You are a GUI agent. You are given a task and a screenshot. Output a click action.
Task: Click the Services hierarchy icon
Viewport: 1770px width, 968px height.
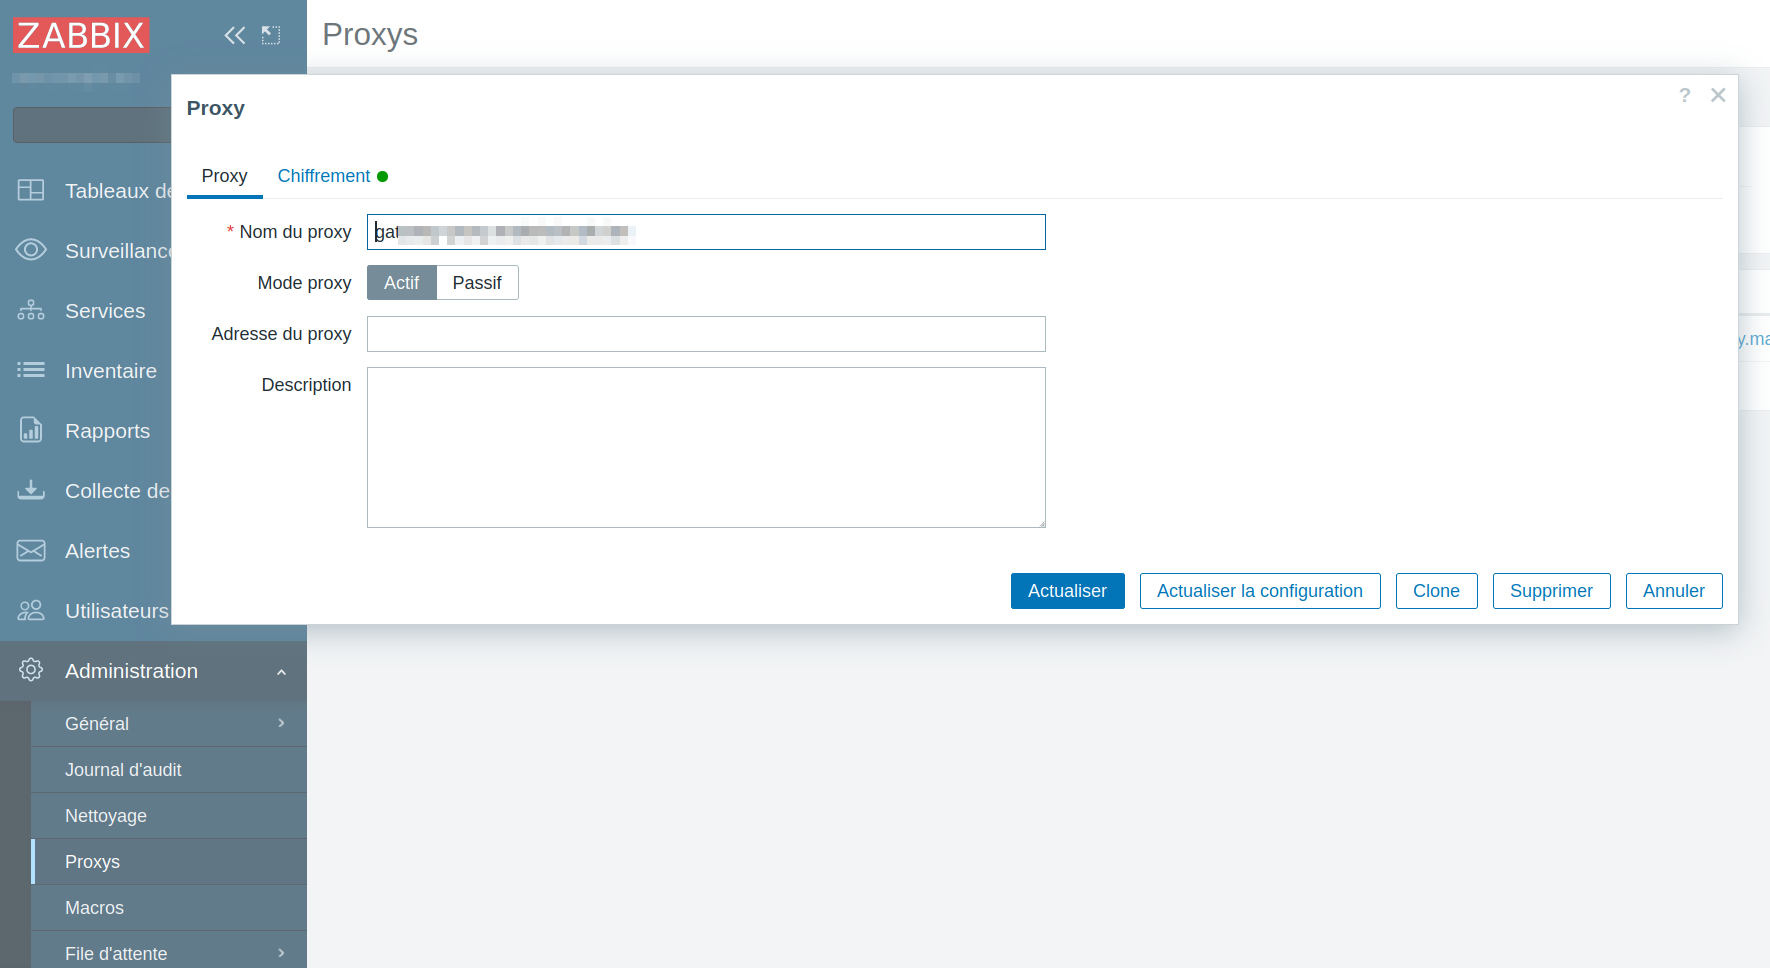(31, 311)
